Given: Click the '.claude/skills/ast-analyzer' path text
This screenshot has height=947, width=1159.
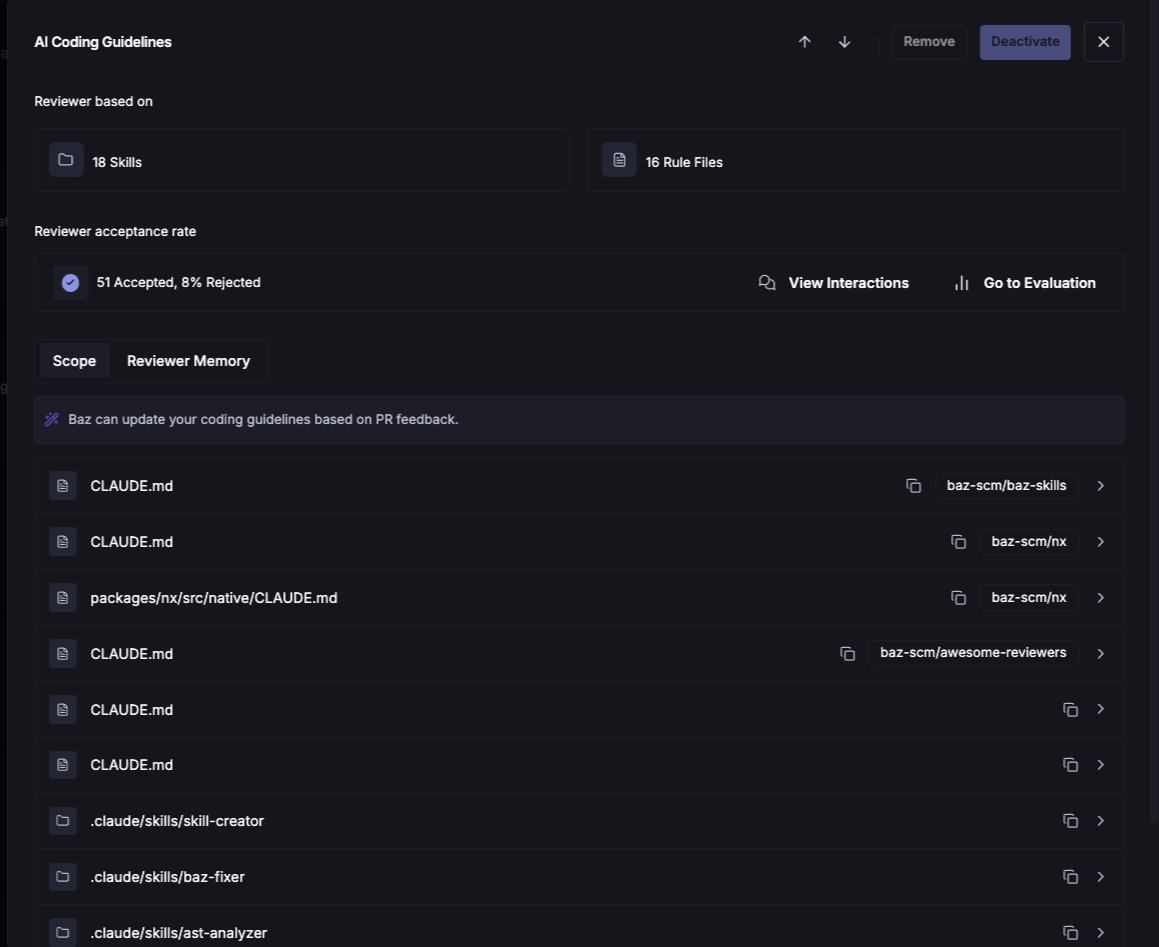Looking at the screenshot, I should 178,933.
